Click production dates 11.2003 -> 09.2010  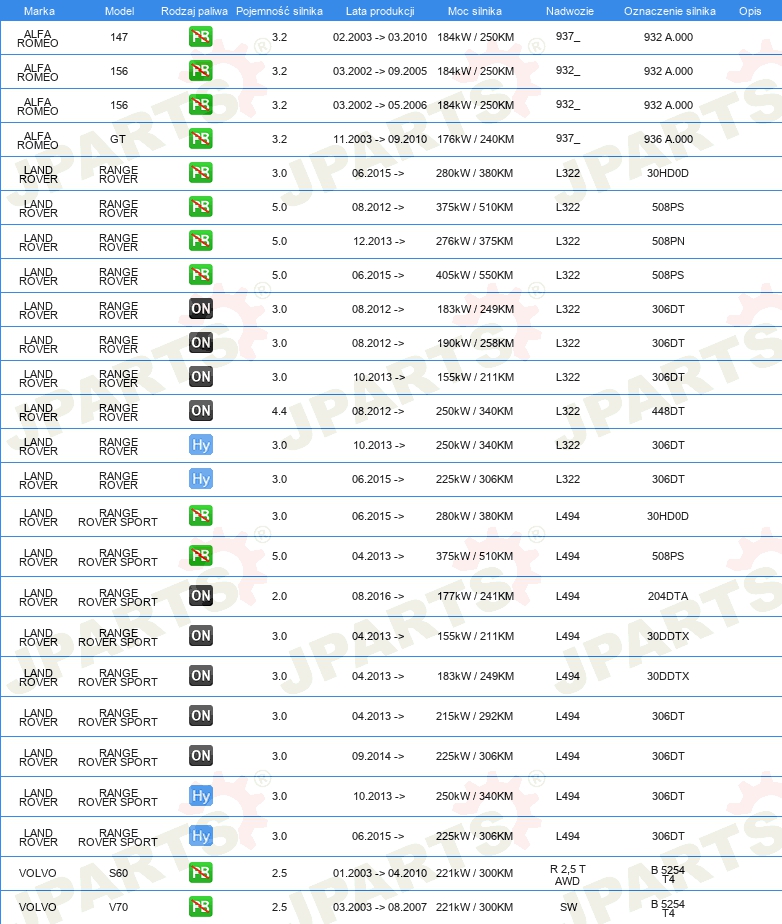pyautogui.click(x=380, y=139)
